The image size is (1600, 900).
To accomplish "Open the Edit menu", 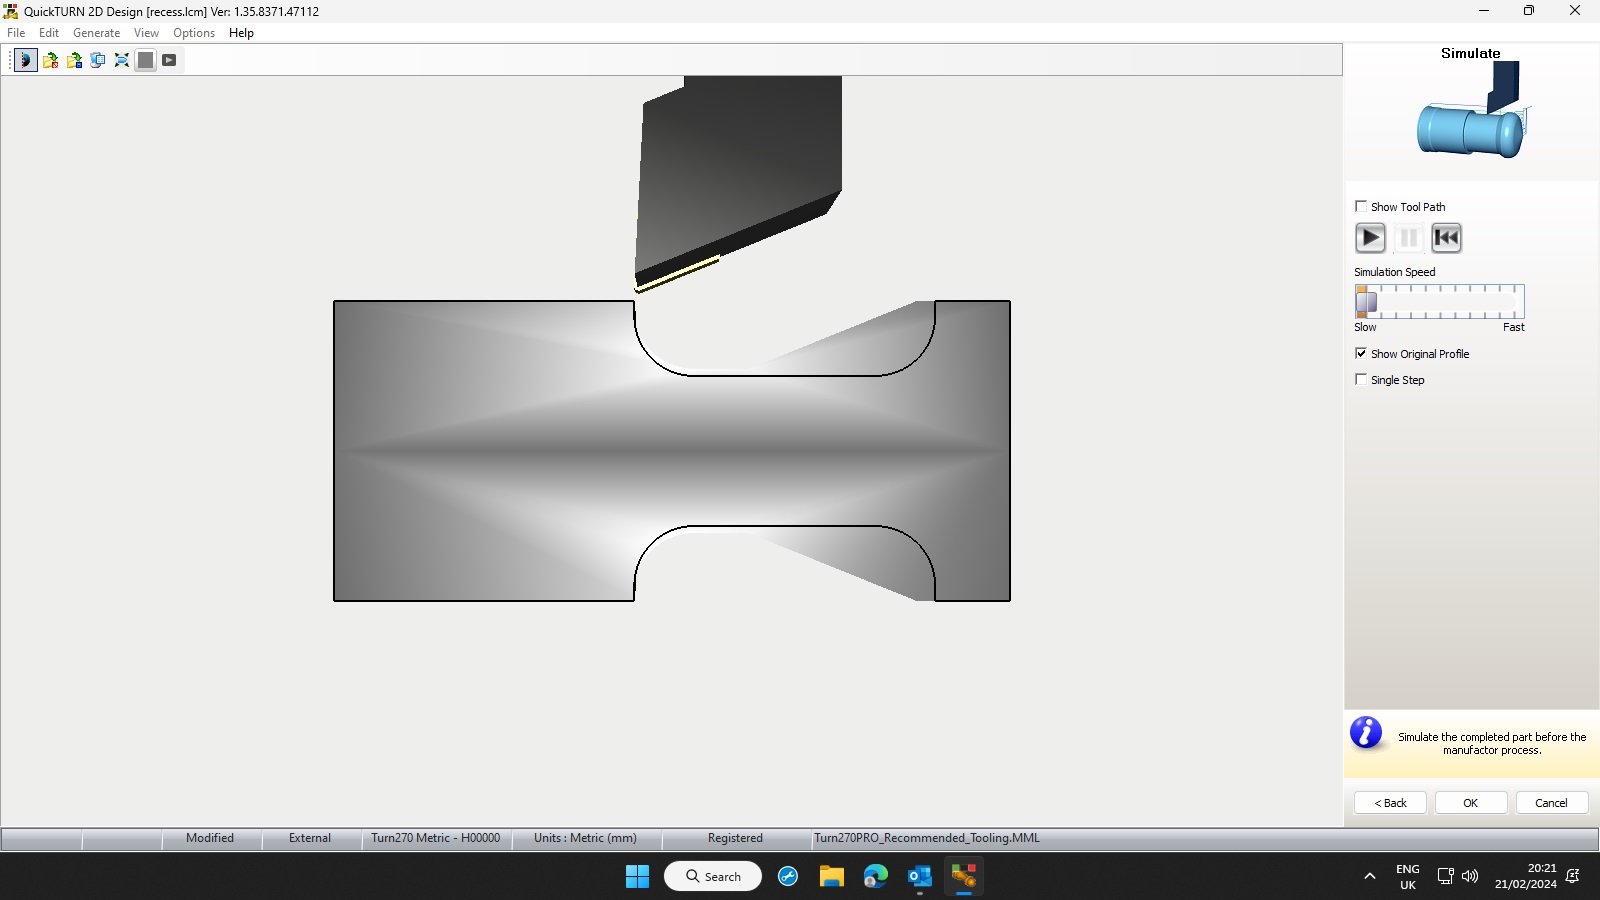I will click(x=49, y=33).
